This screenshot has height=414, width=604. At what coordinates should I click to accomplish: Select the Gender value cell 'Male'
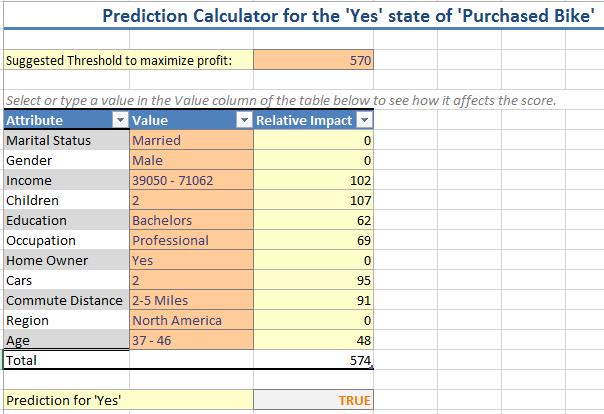click(191, 160)
